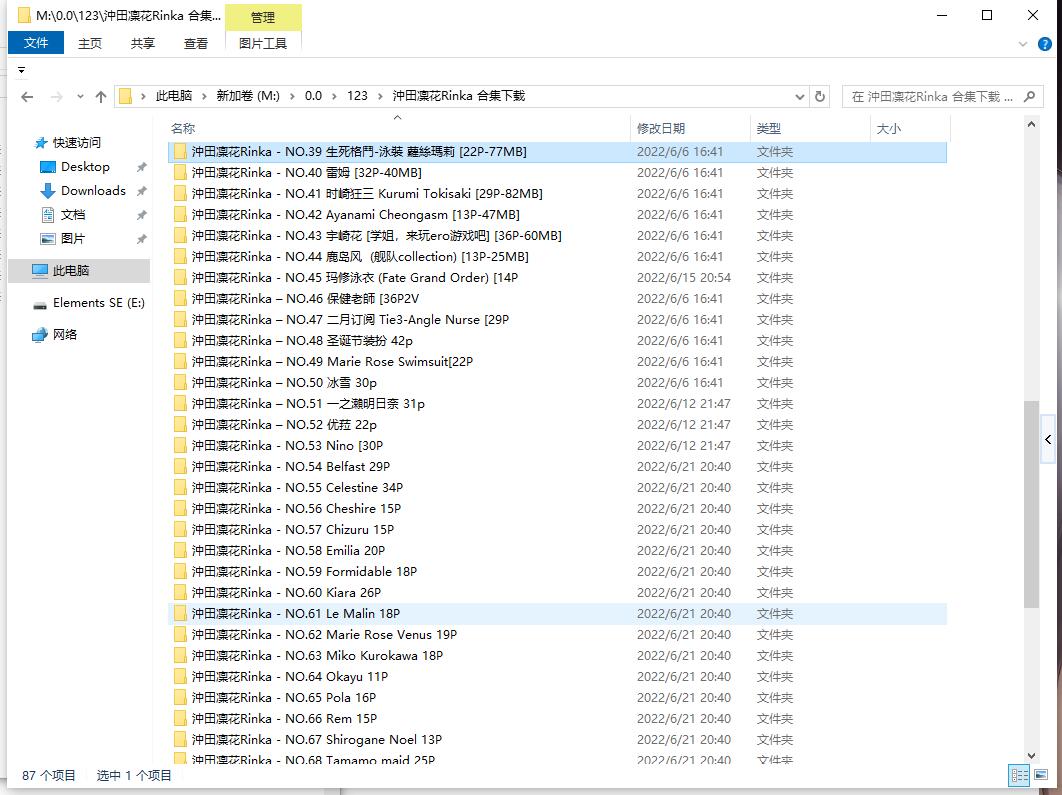Open Downloads in Quick access
This screenshot has width=1062, height=795.
click(93, 191)
